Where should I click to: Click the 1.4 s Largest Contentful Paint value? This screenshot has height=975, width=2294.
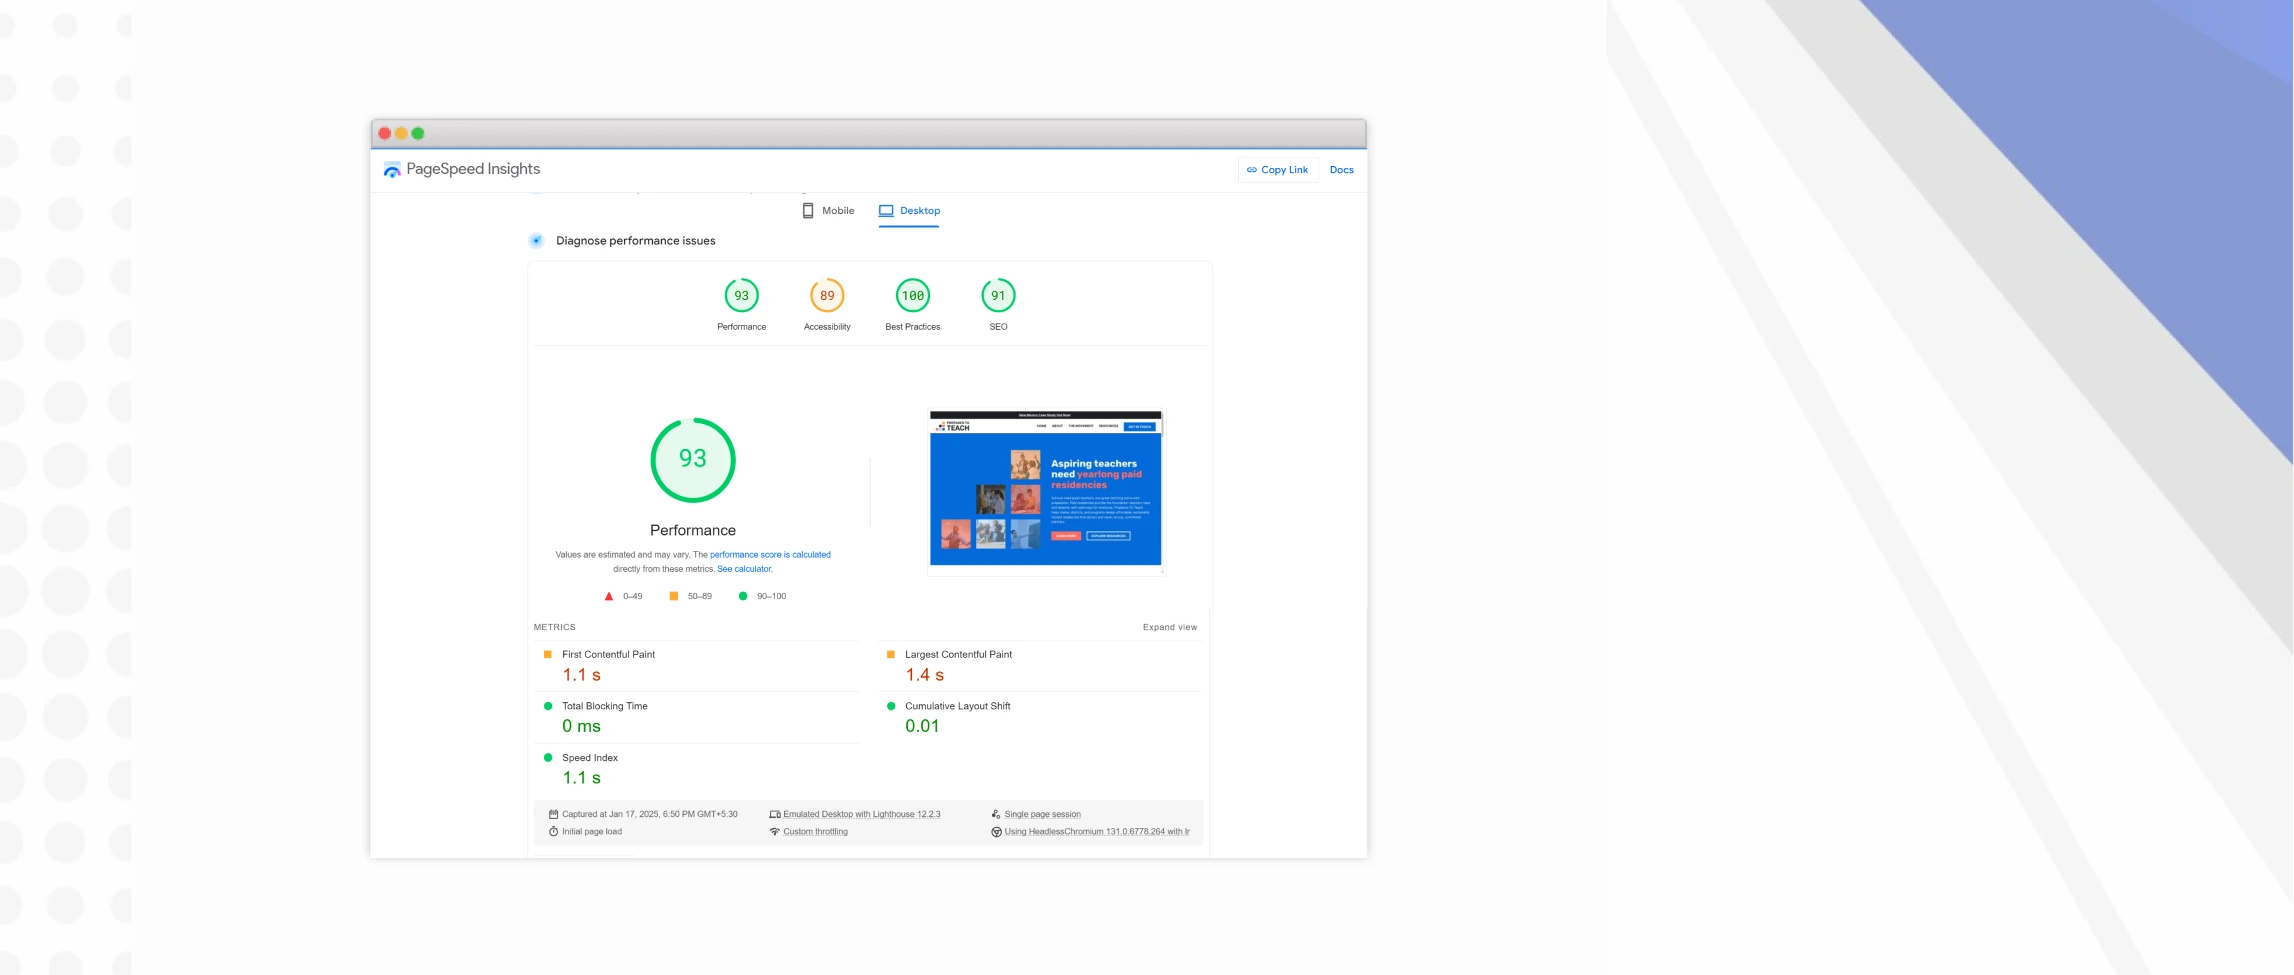point(924,676)
